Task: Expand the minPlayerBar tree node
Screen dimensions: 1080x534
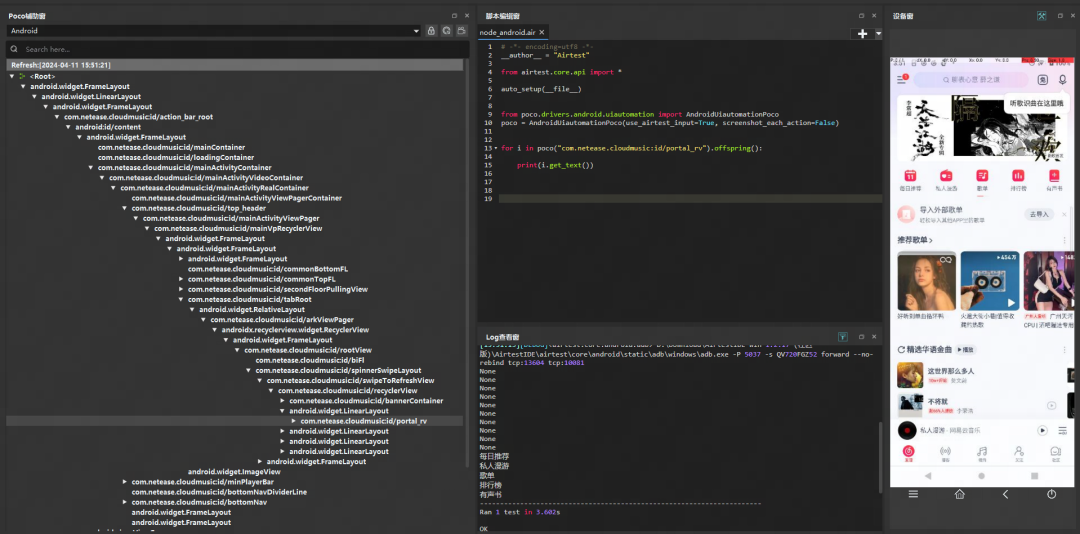Action: 125,482
